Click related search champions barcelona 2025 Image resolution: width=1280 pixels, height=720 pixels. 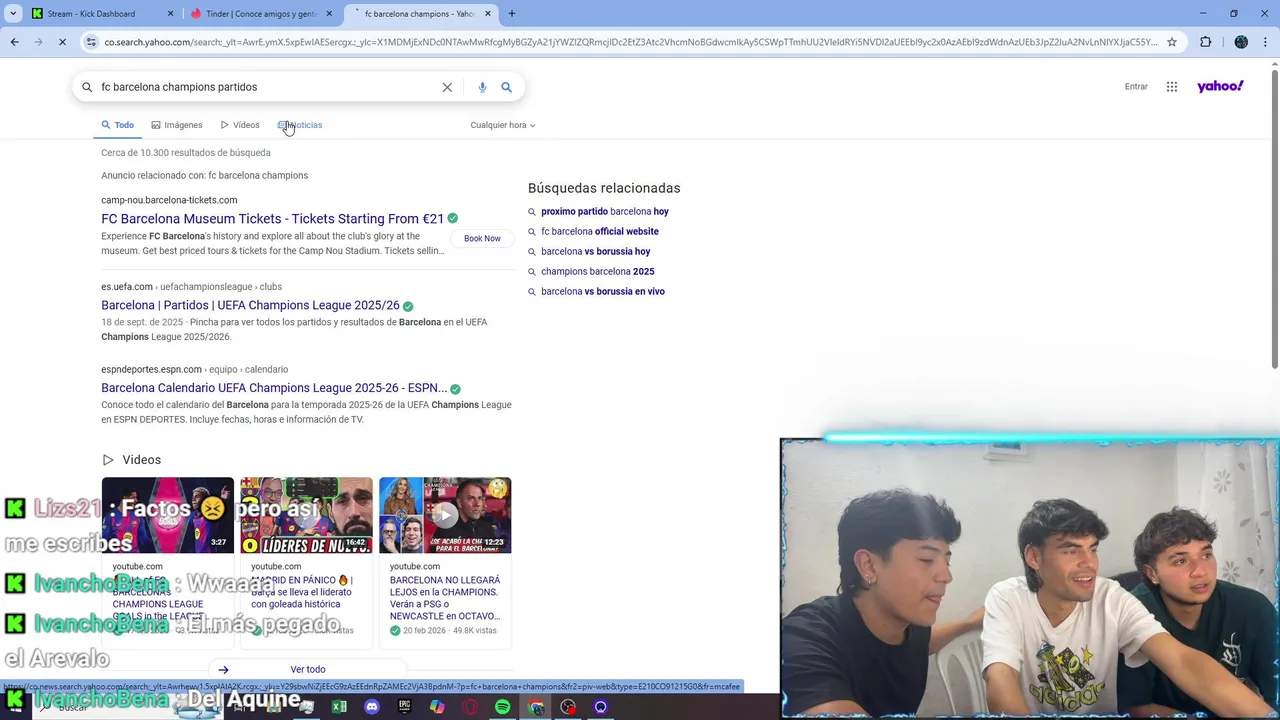tap(598, 271)
